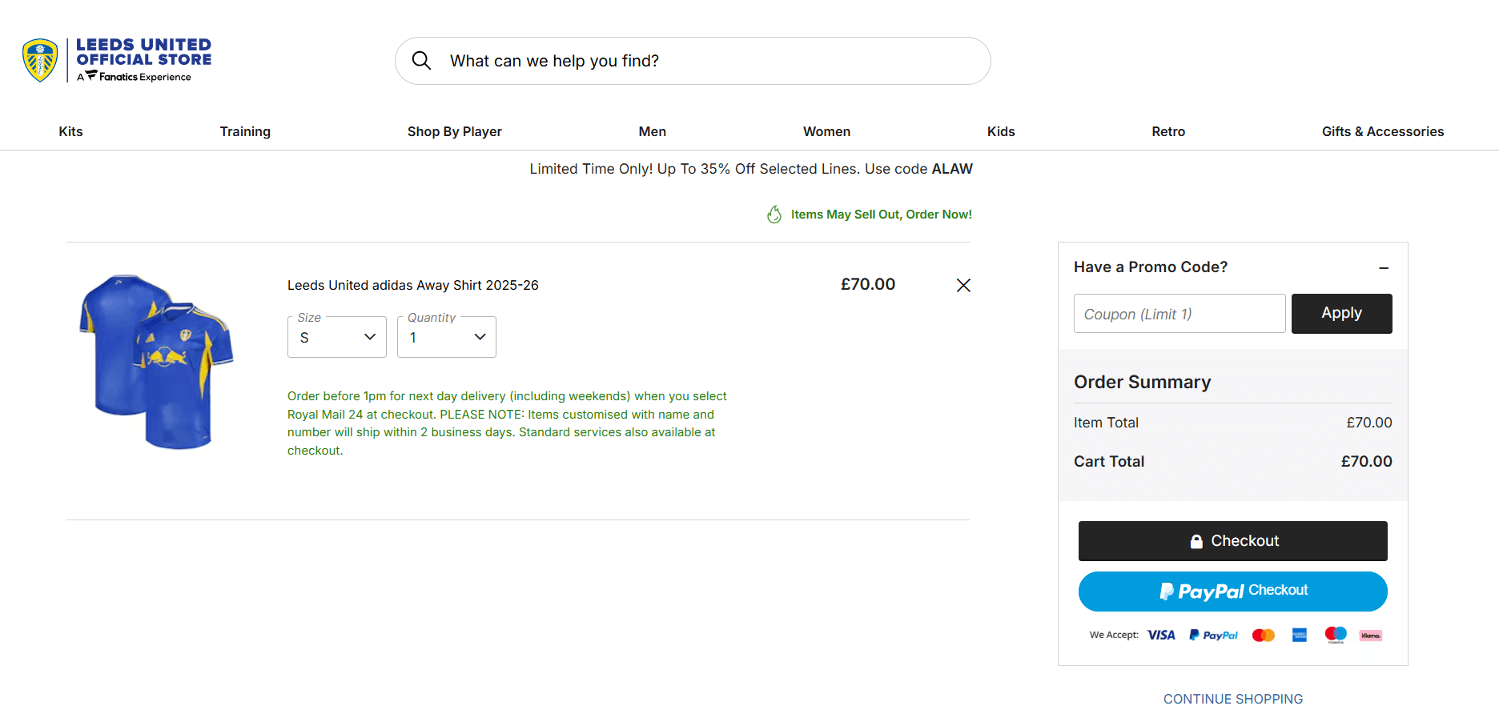Click the Maestro payment icon
This screenshot has height=726, width=1500.
point(1335,634)
